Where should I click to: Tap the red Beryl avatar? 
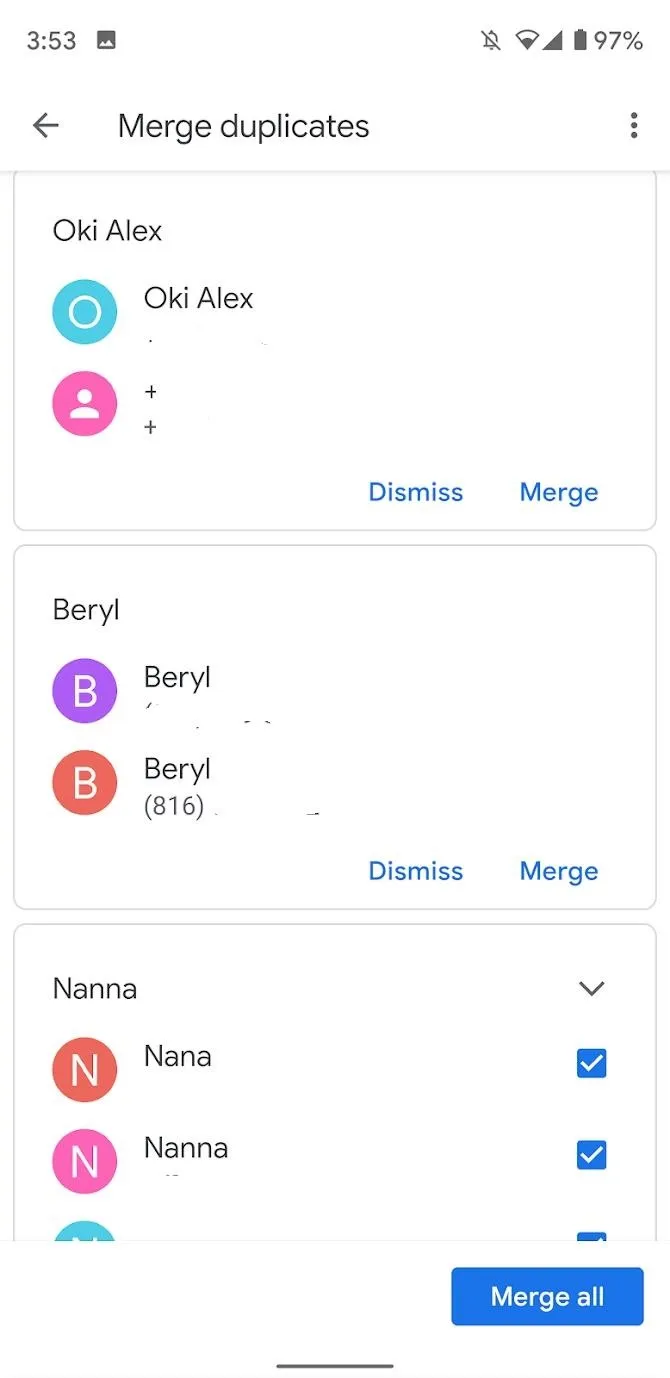(x=84, y=783)
